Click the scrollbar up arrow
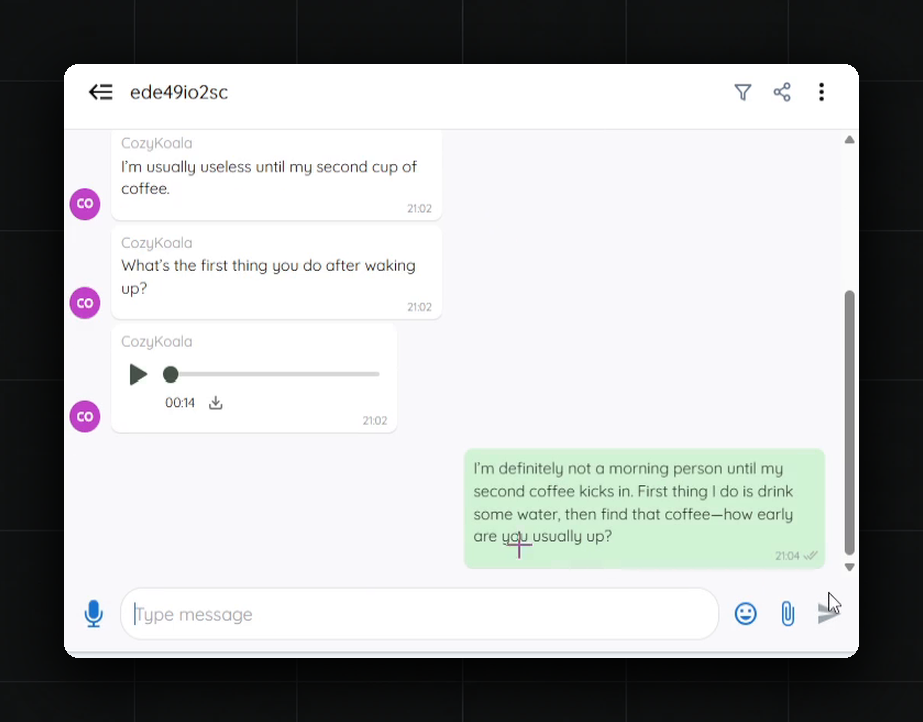Screen dimensions: 923x722 pos(849,140)
